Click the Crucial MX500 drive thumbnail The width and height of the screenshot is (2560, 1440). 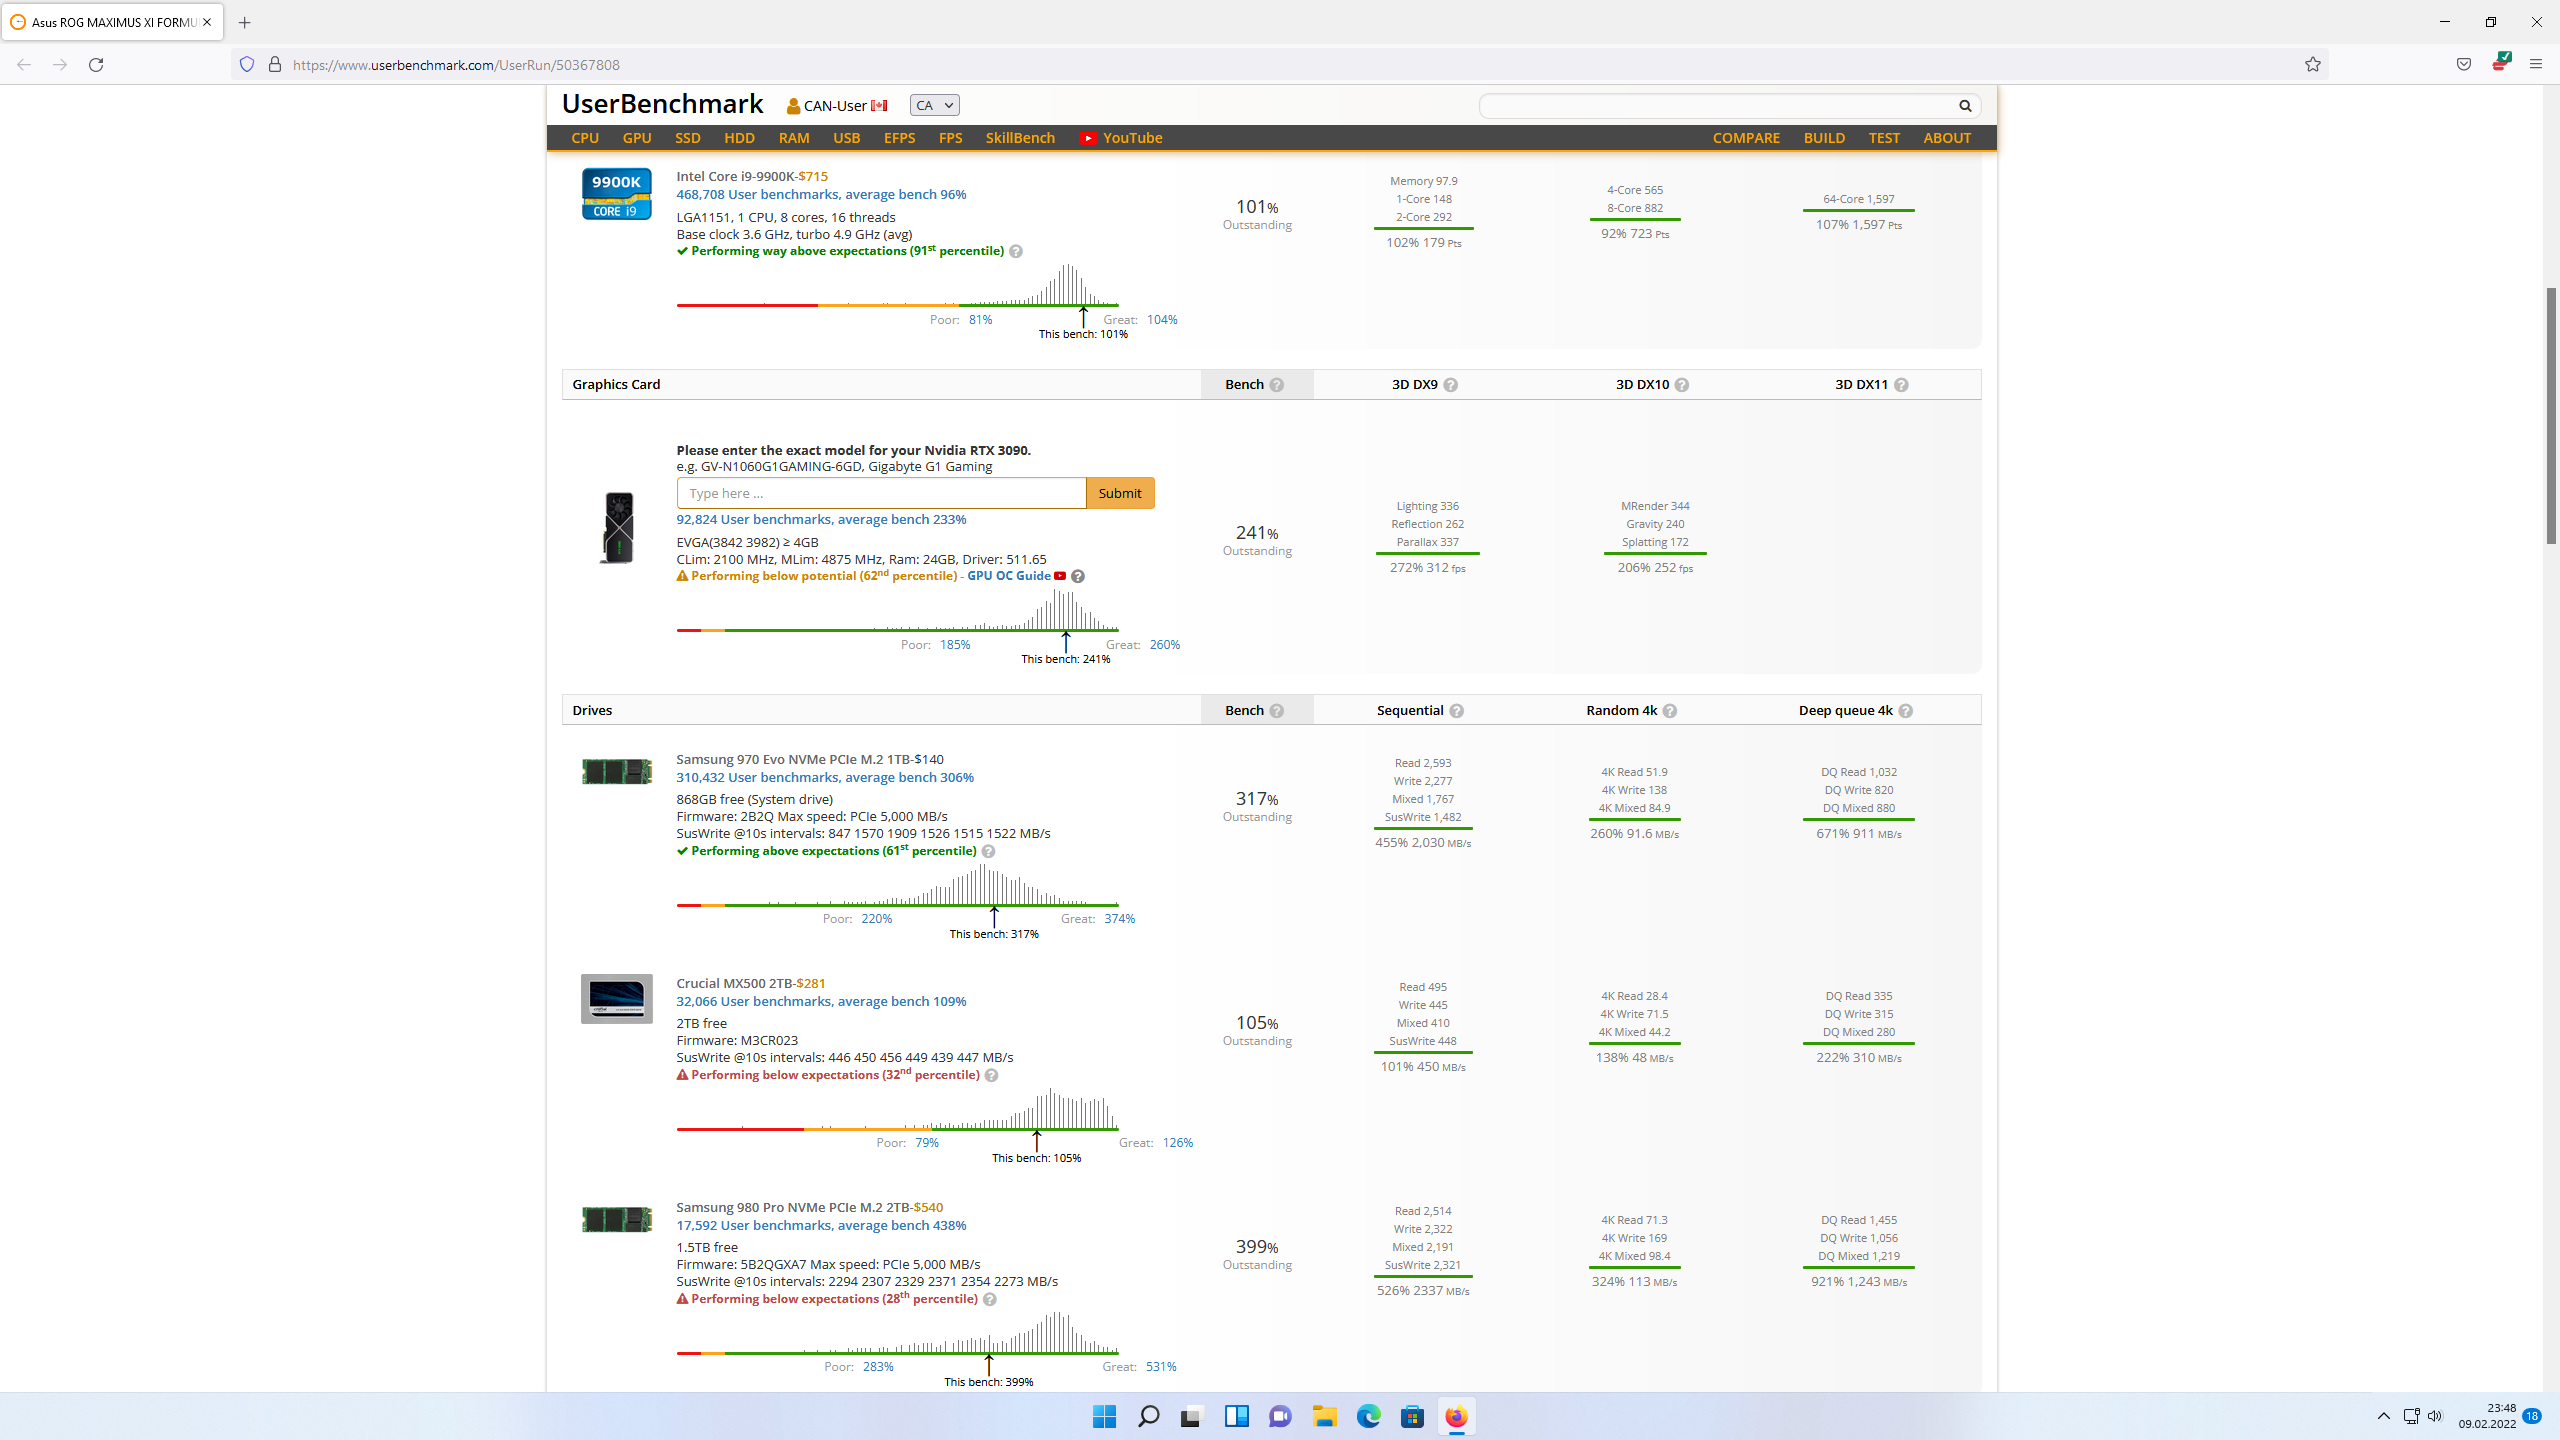click(x=616, y=998)
